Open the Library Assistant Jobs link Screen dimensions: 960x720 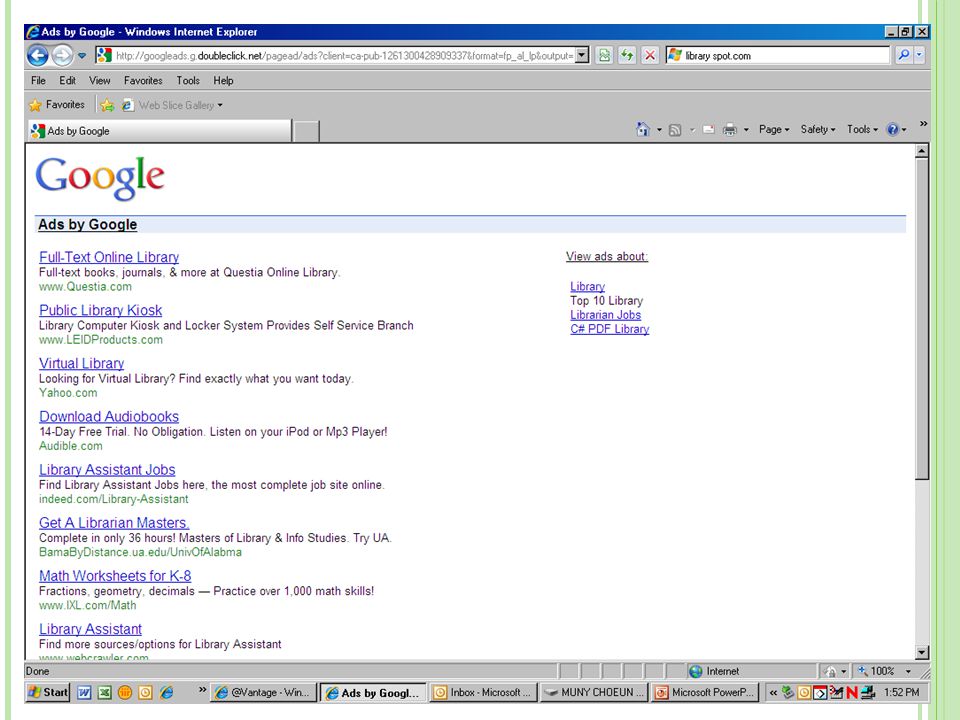click(107, 470)
